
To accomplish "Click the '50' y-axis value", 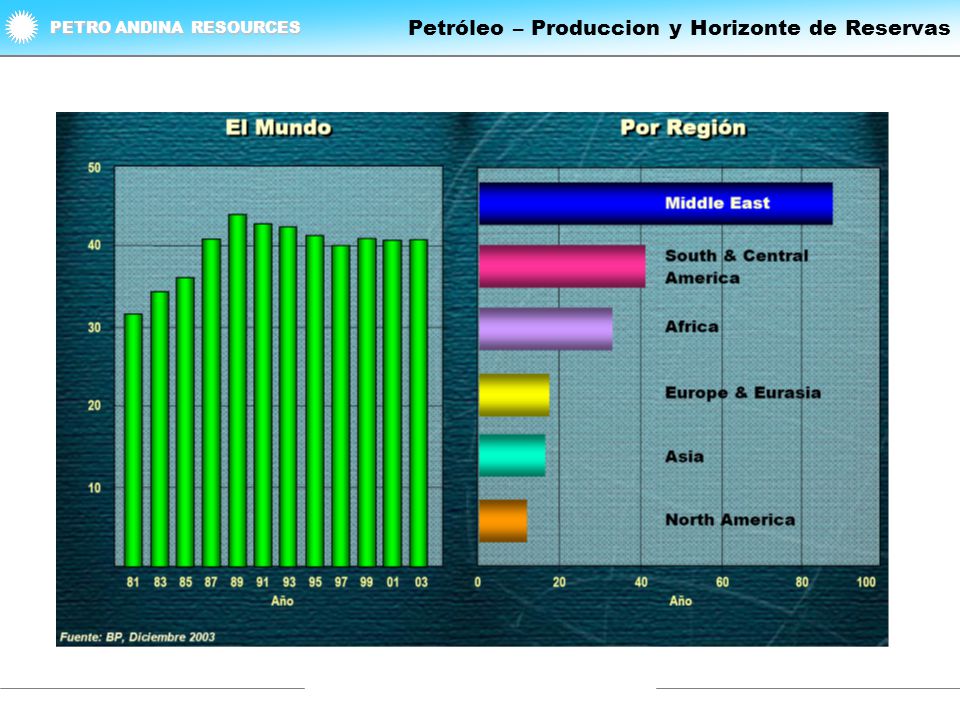I will (94, 168).
